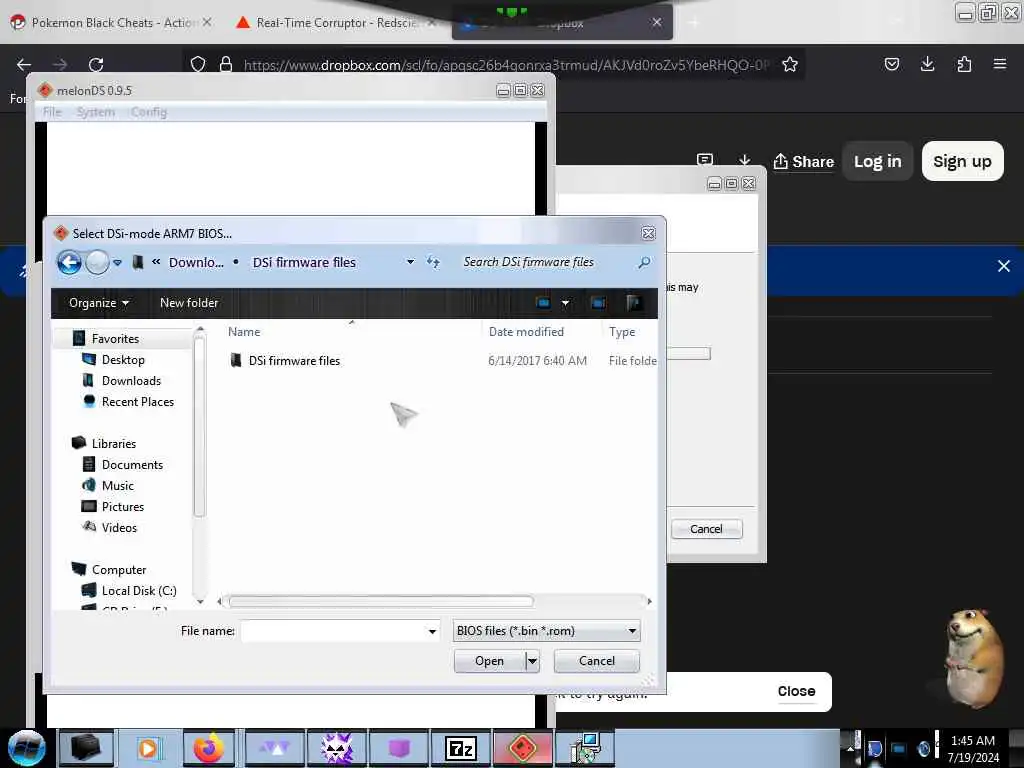The width and height of the screenshot is (1024, 768).
Task: Cancel the BIOS file selection dialog
Action: [x=596, y=661]
